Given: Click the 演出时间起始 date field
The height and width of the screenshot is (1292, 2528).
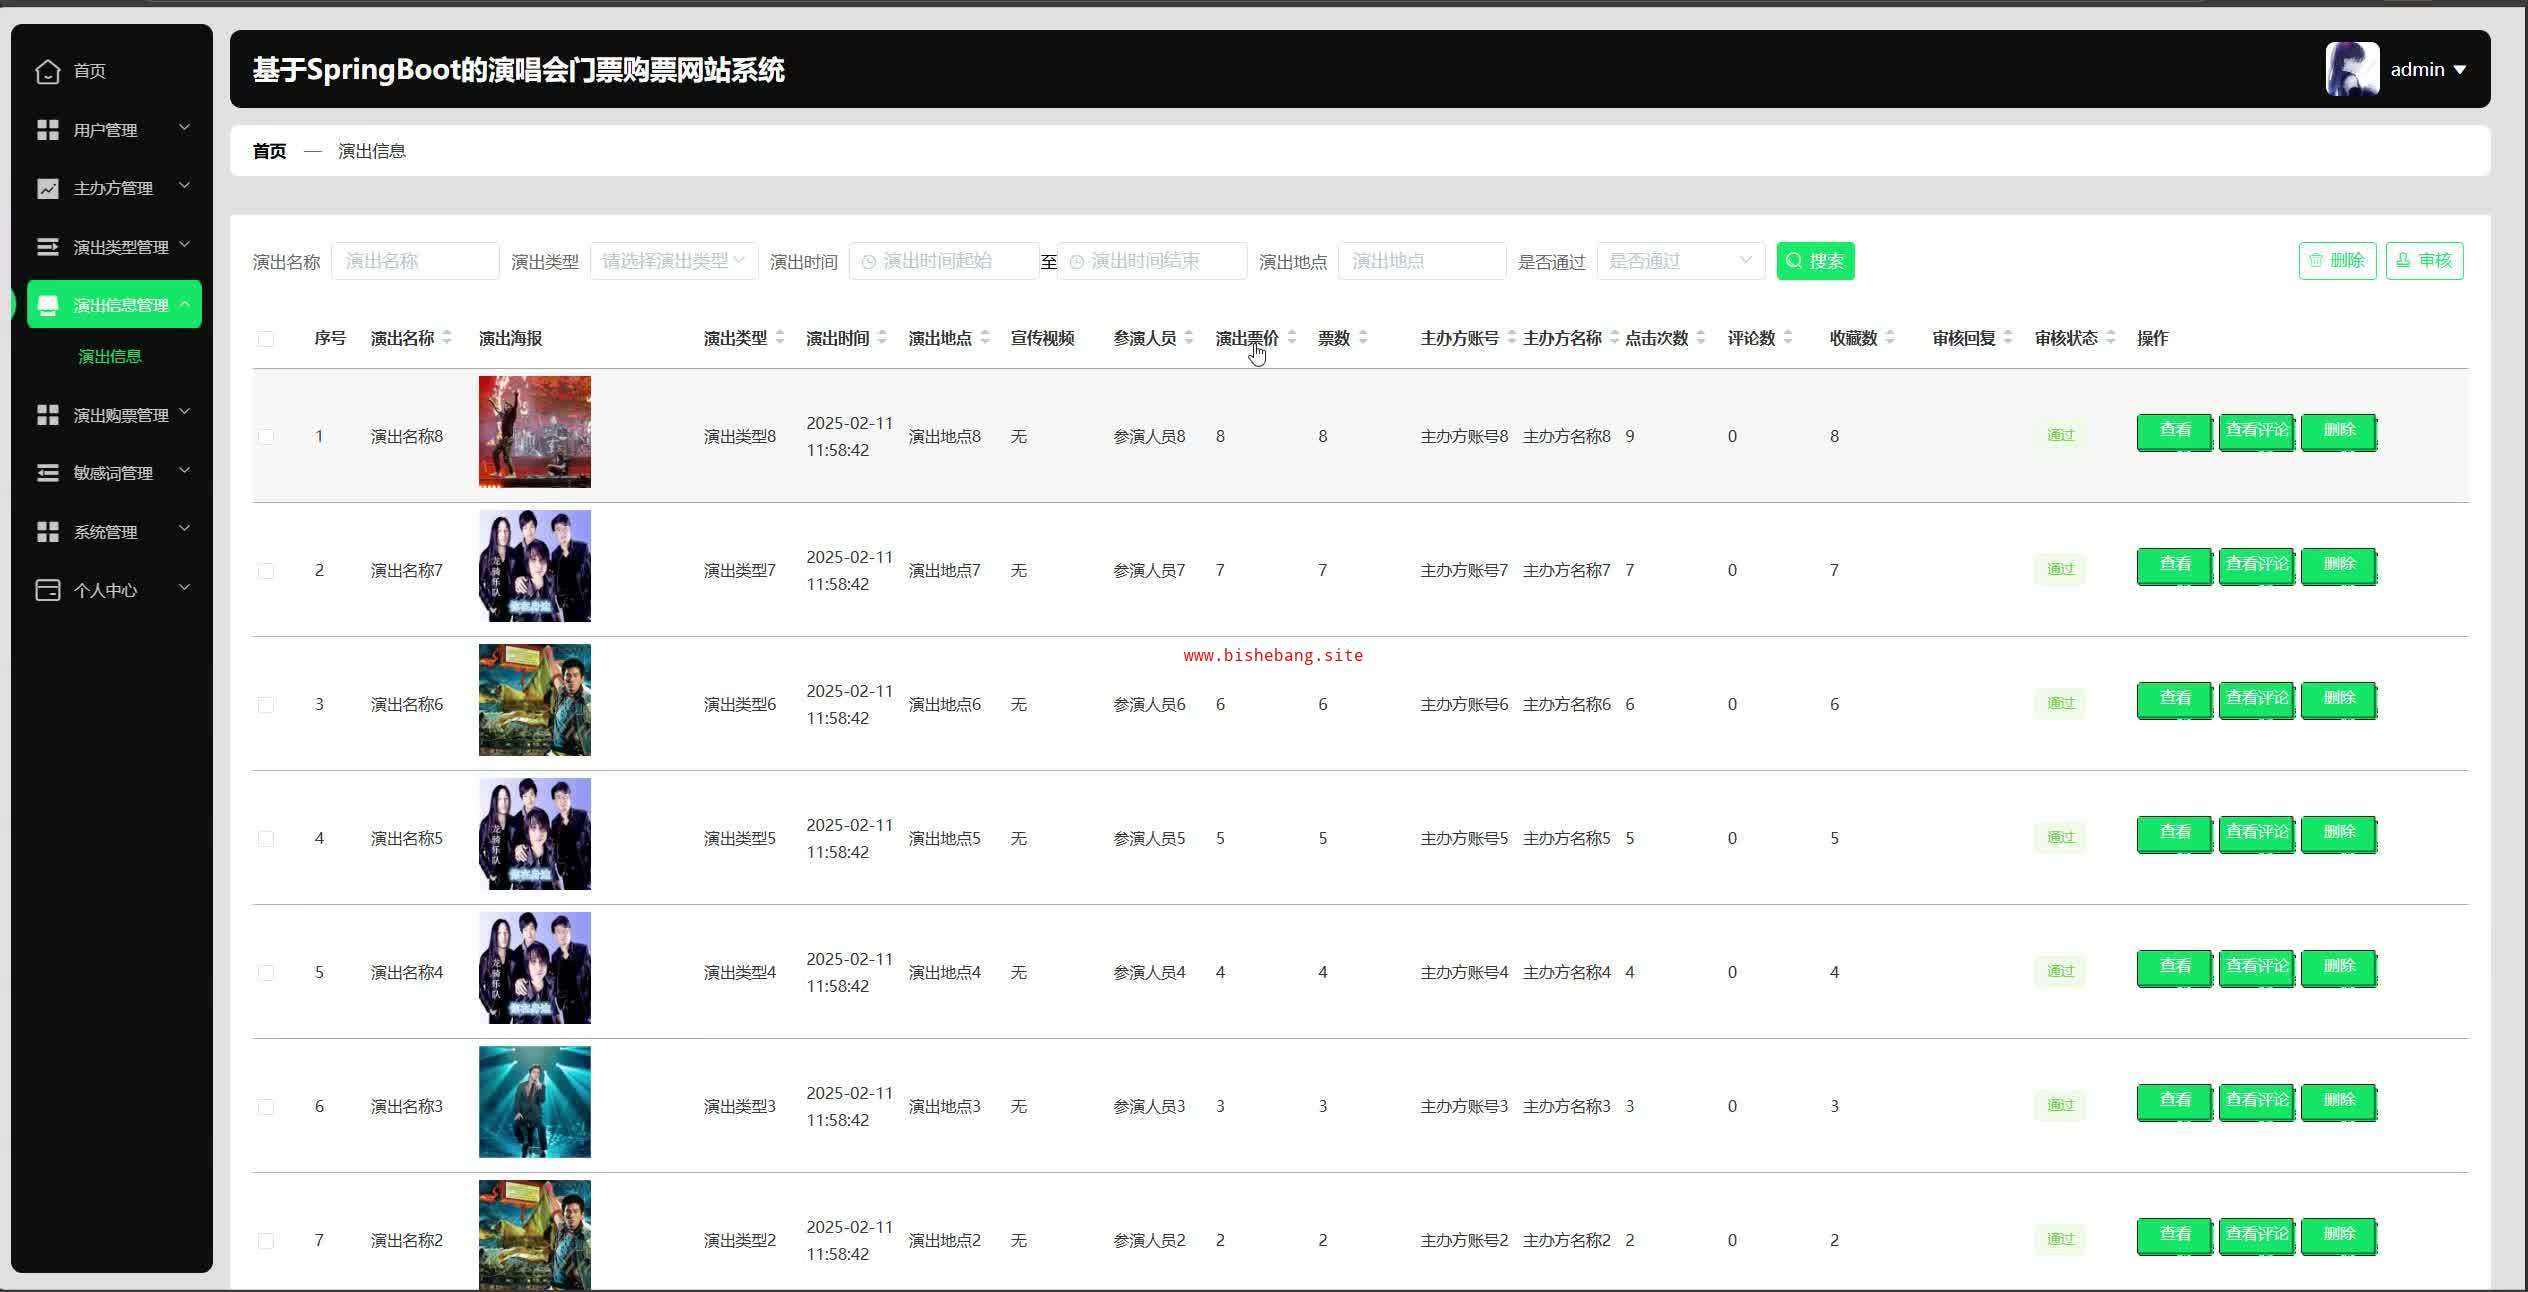Looking at the screenshot, I should pyautogui.click(x=943, y=261).
